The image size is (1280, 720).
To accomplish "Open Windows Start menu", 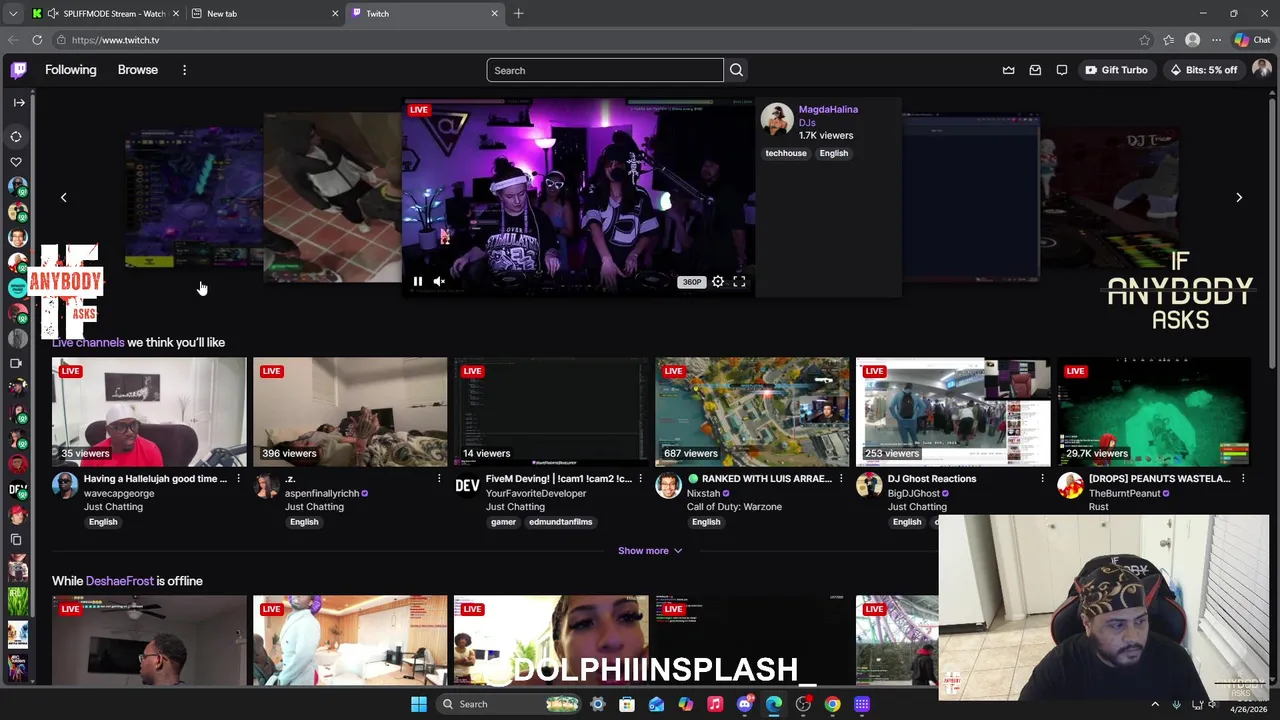I will coord(419,704).
